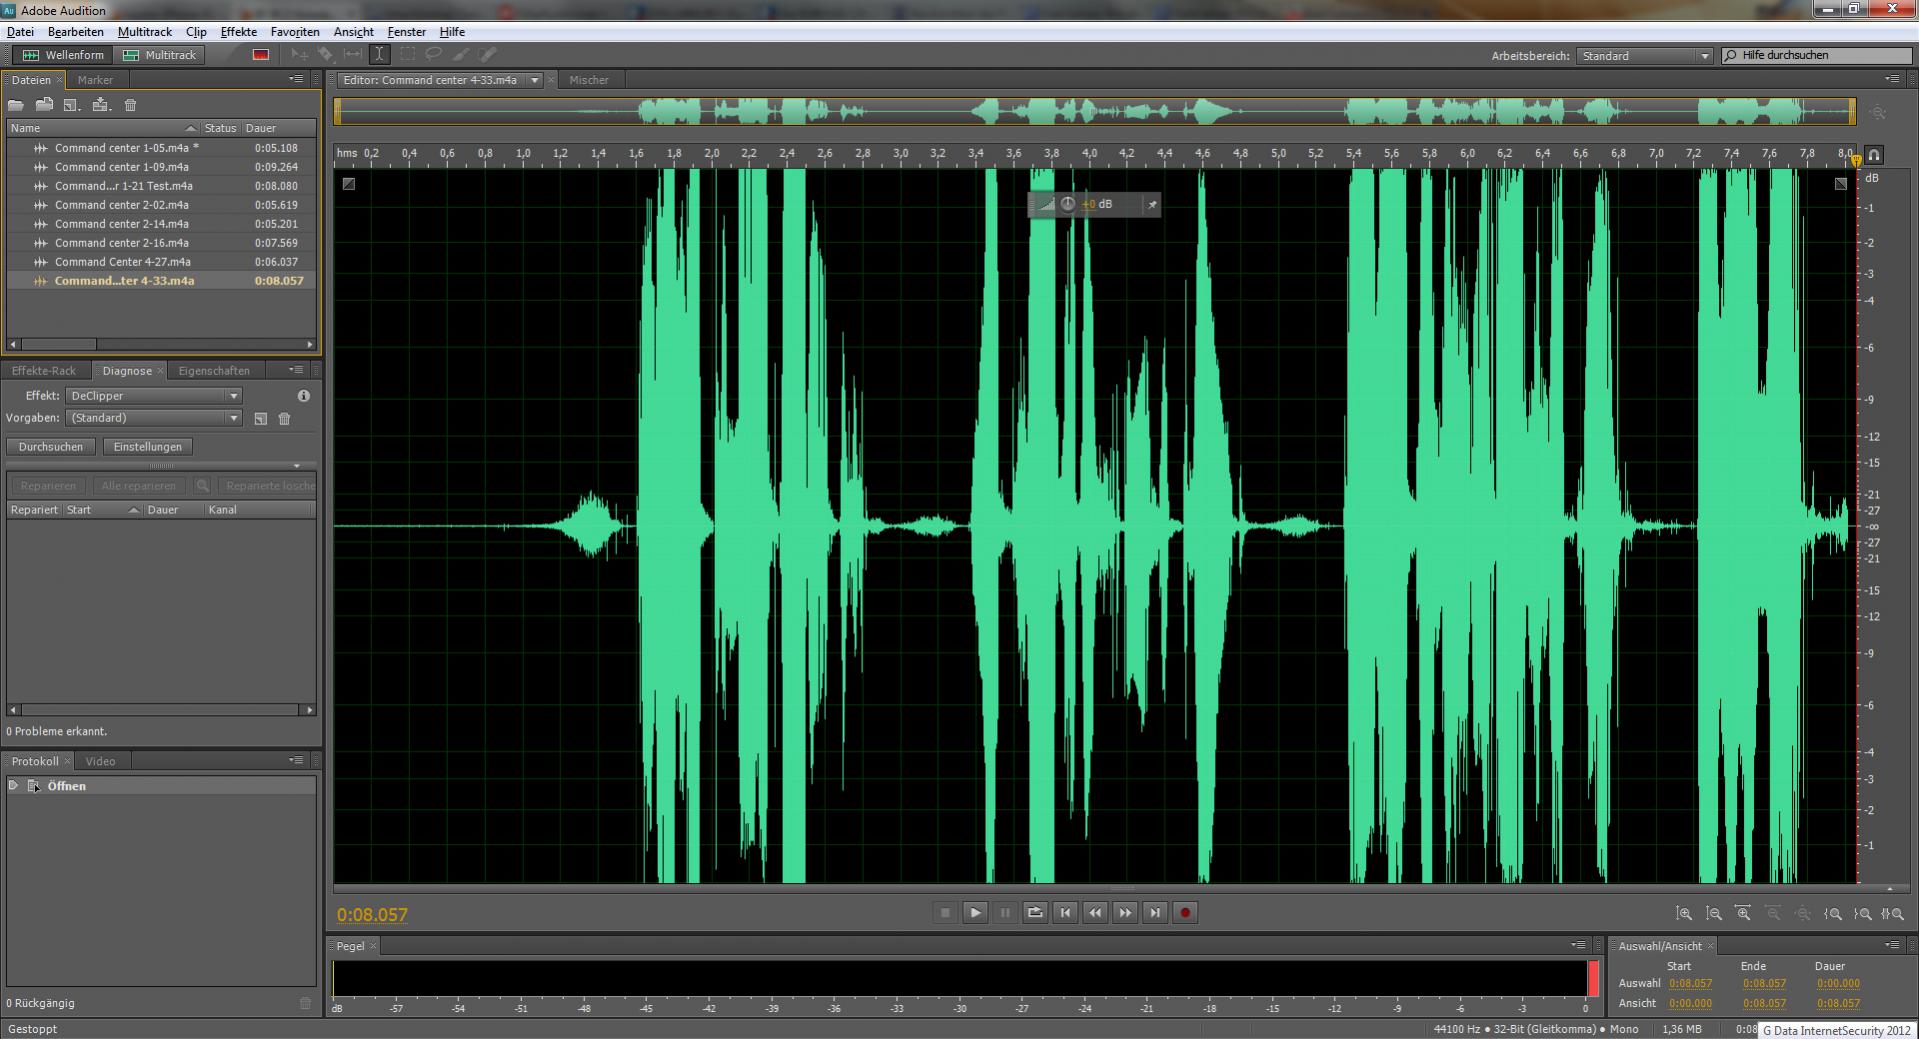This screenshot has width=1919, height=1039.
Task: Open the Bearbeiten menu
Action: (75, 32)
